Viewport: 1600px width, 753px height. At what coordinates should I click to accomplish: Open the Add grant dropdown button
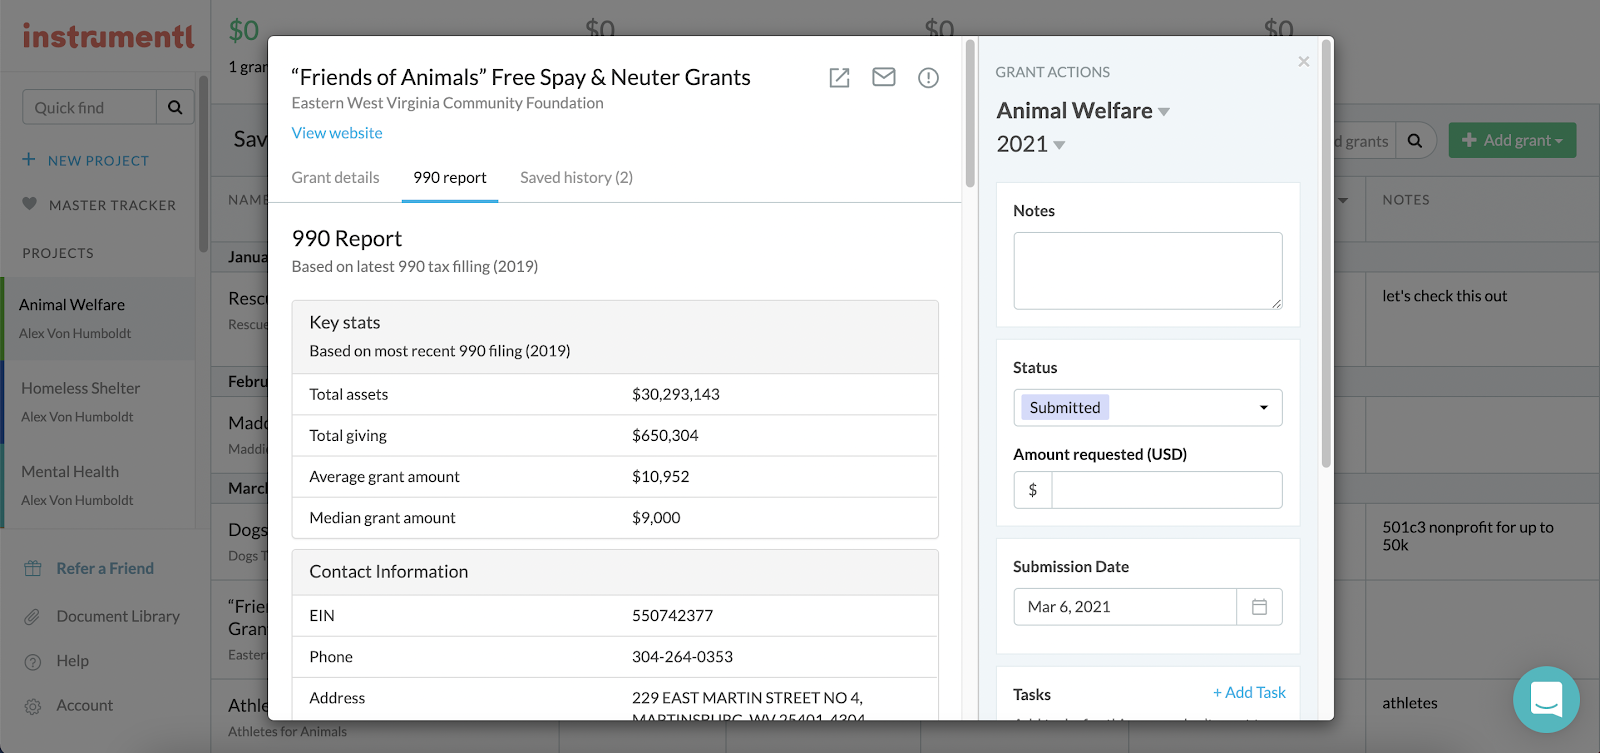pos(1512,140)
